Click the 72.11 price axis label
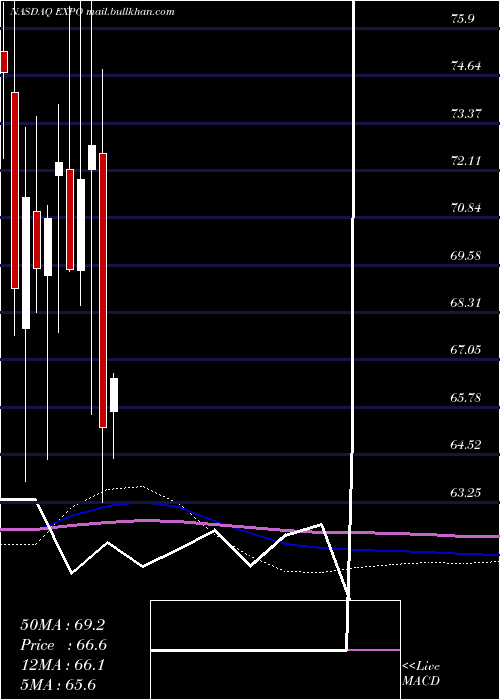This screenshot has height=700, width=500. 466,160
